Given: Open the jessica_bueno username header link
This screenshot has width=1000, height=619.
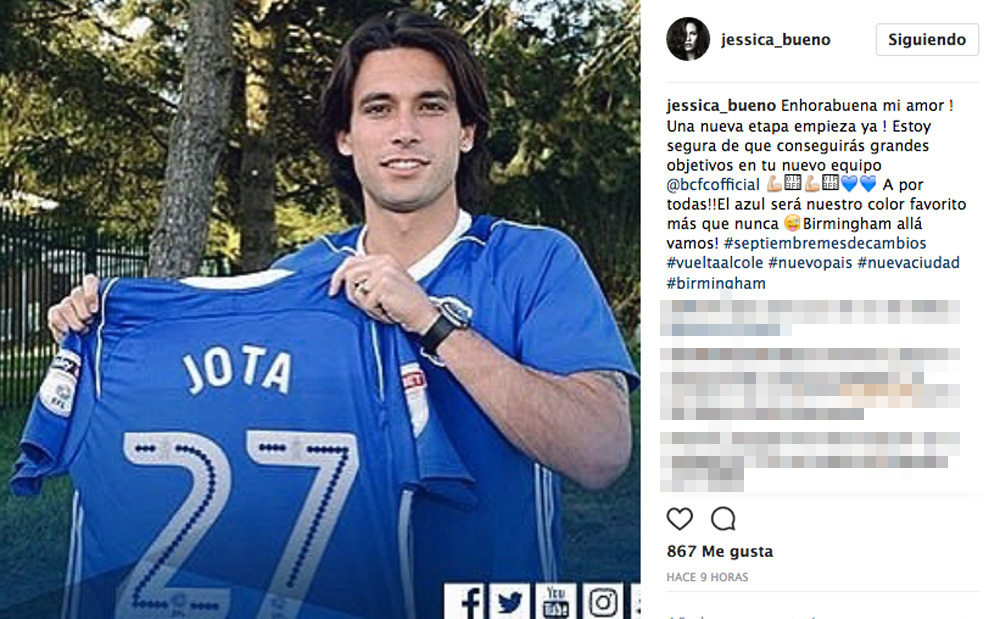Looking at the screenshot, I should coord(776,40).
